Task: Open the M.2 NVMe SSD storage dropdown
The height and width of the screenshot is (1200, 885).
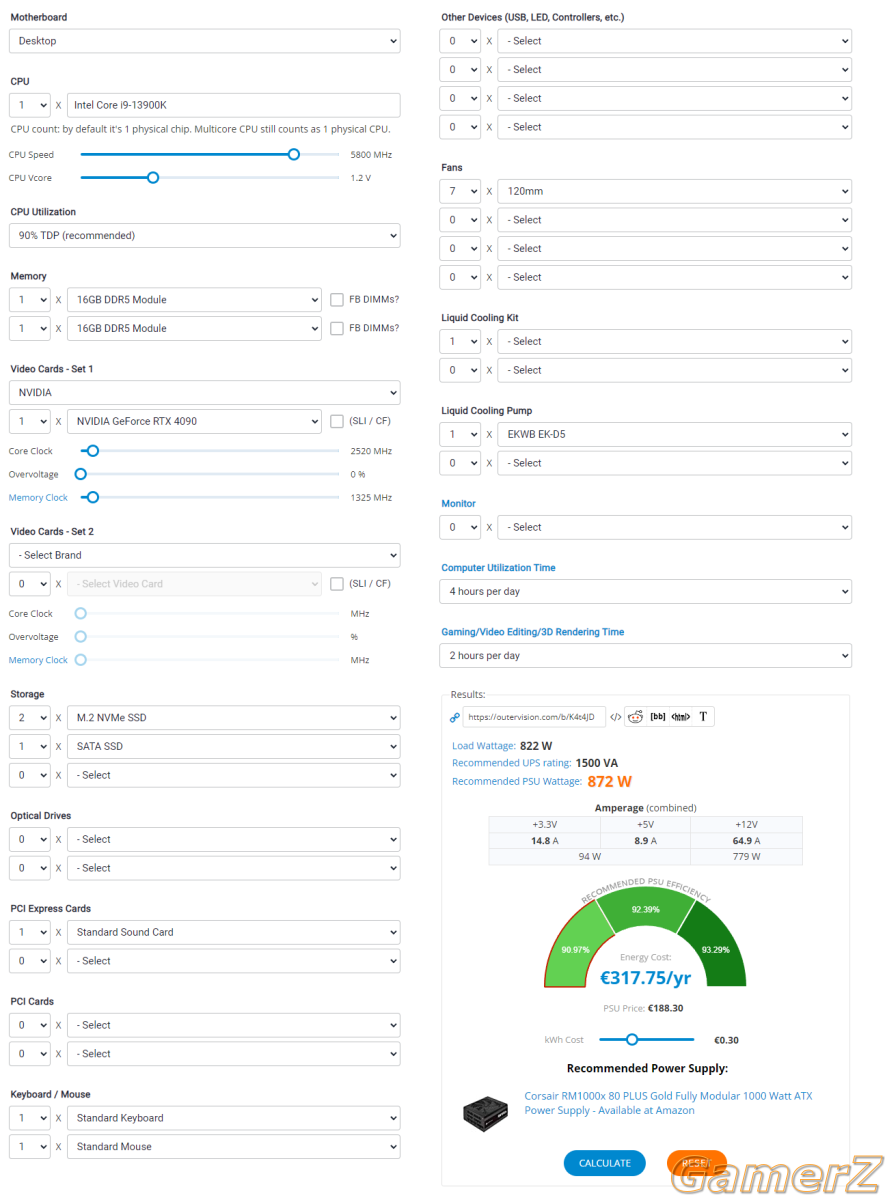Action: tap(233, 717)
